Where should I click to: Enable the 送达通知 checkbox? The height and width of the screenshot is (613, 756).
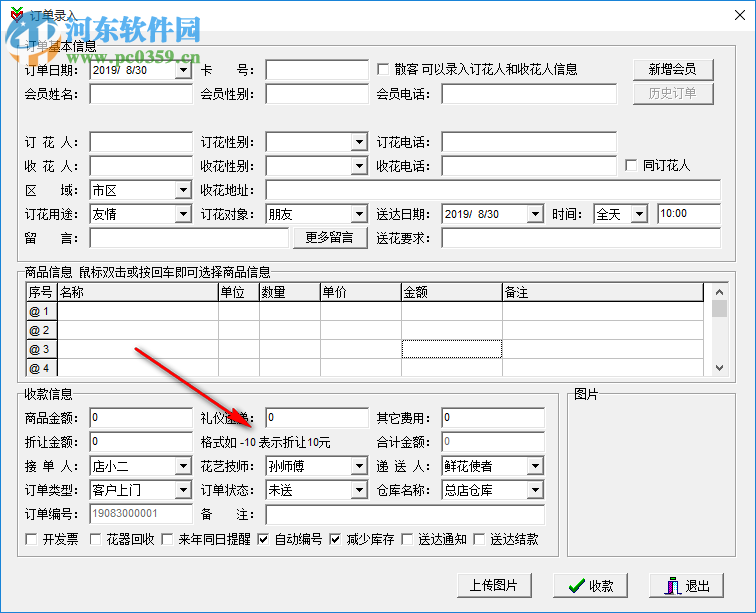point(407,539)
